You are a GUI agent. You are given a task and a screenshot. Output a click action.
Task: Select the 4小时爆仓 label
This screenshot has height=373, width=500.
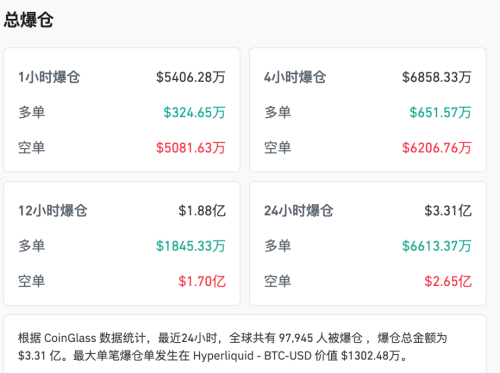tap(295, 77)
